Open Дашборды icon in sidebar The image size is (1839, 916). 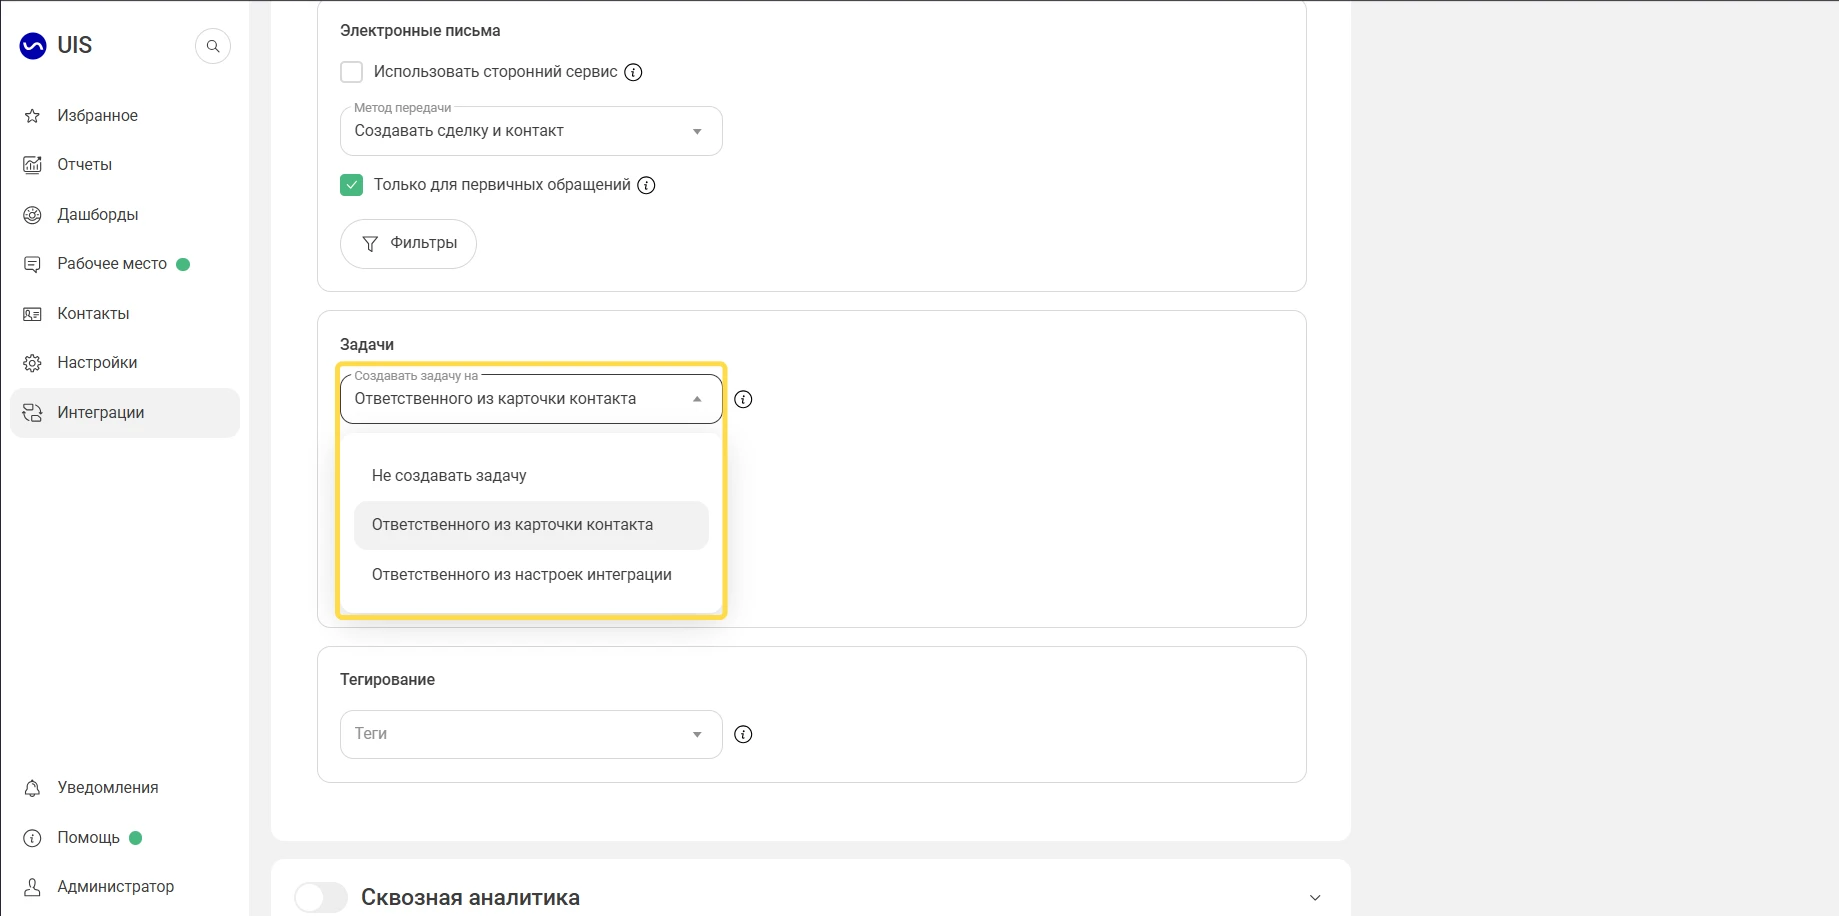[x=32, y=215]
